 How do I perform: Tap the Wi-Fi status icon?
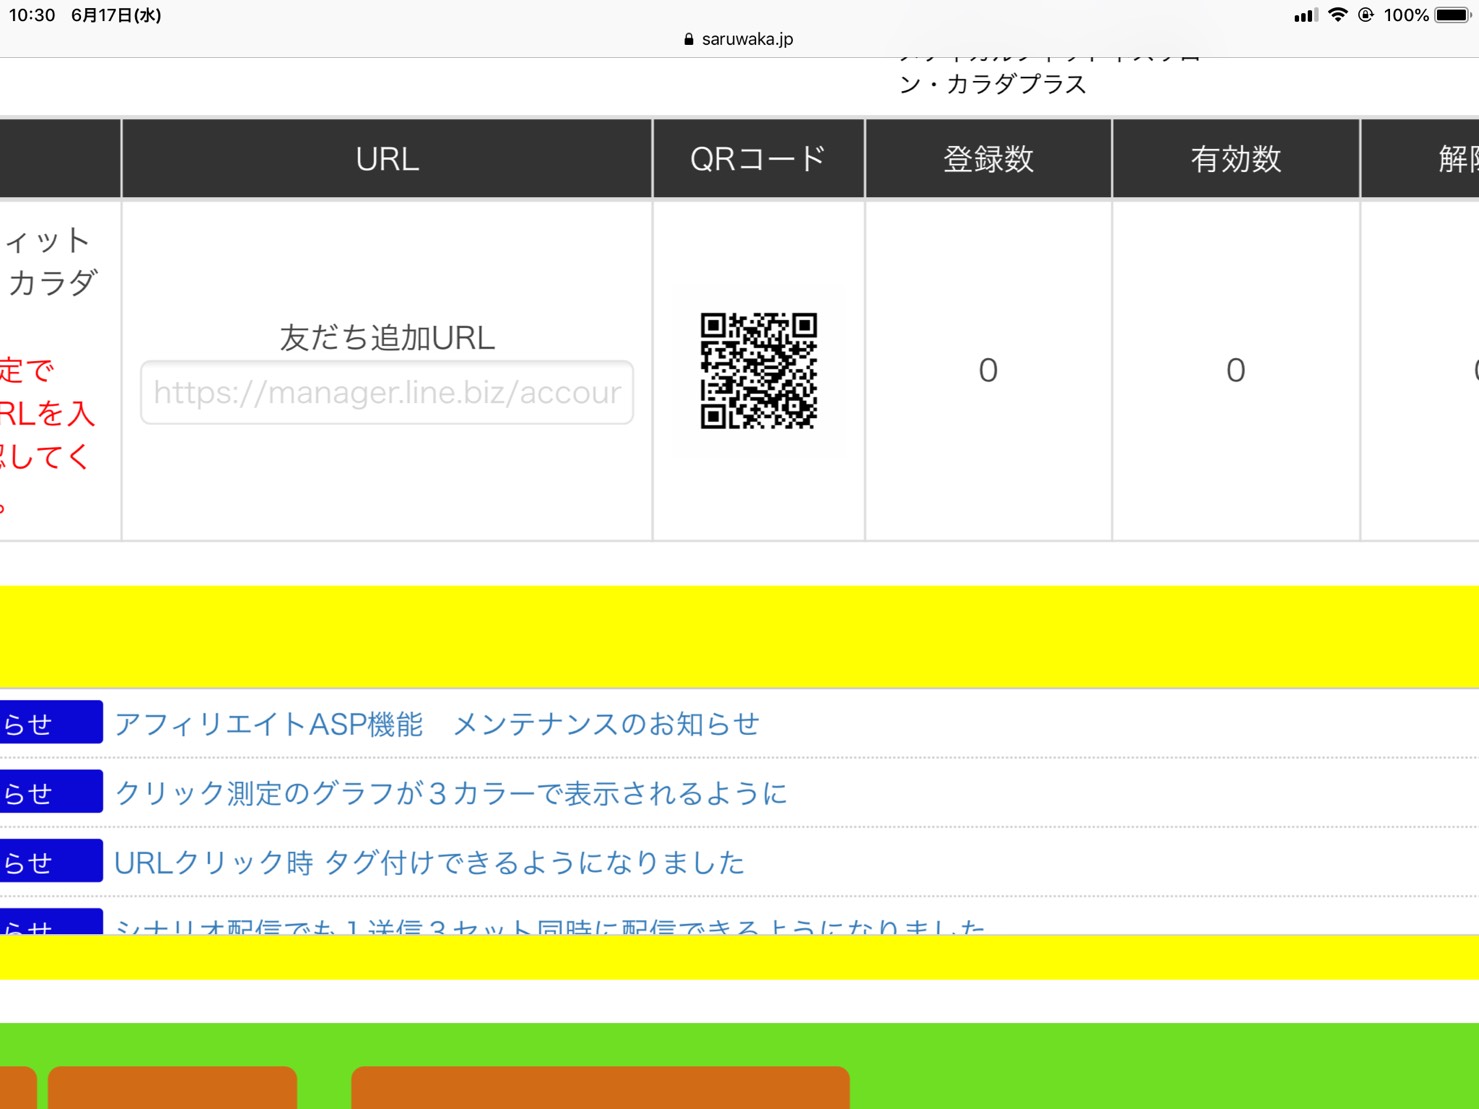[x=1337, y=15]
